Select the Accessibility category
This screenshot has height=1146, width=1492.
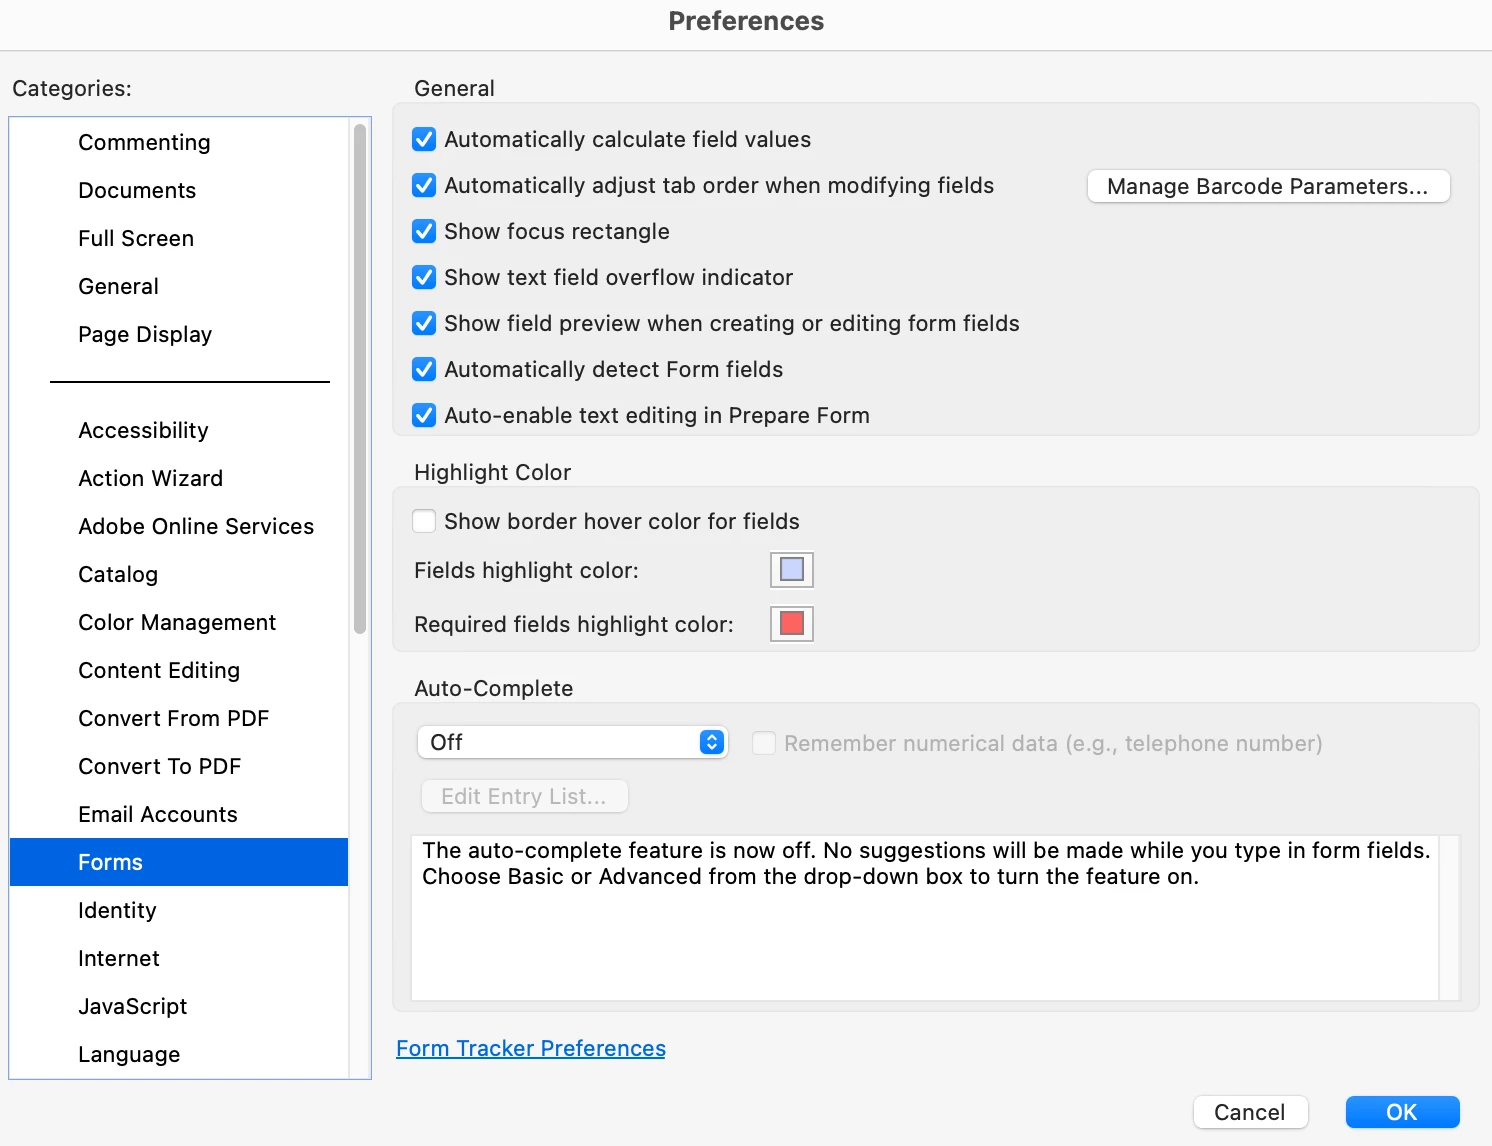(143, 430)
